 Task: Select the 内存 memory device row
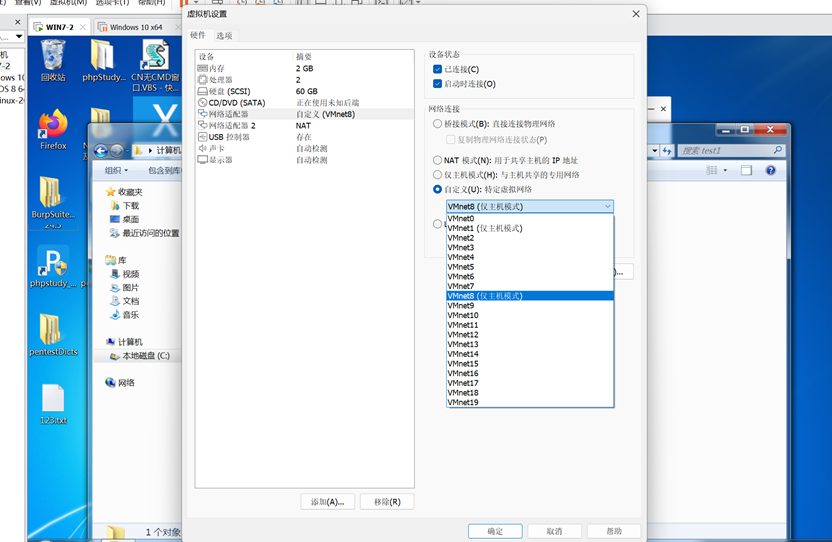point(304,68)
